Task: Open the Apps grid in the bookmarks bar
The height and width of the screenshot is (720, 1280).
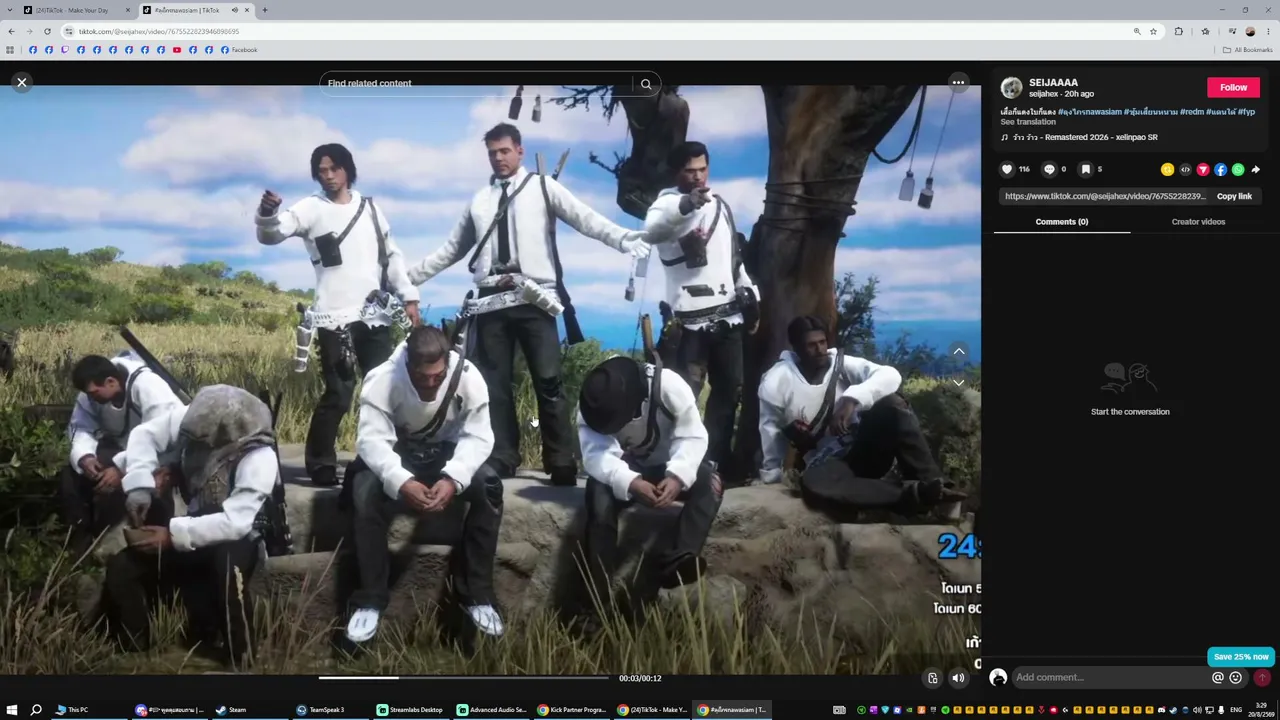Action: click(10, 50)
